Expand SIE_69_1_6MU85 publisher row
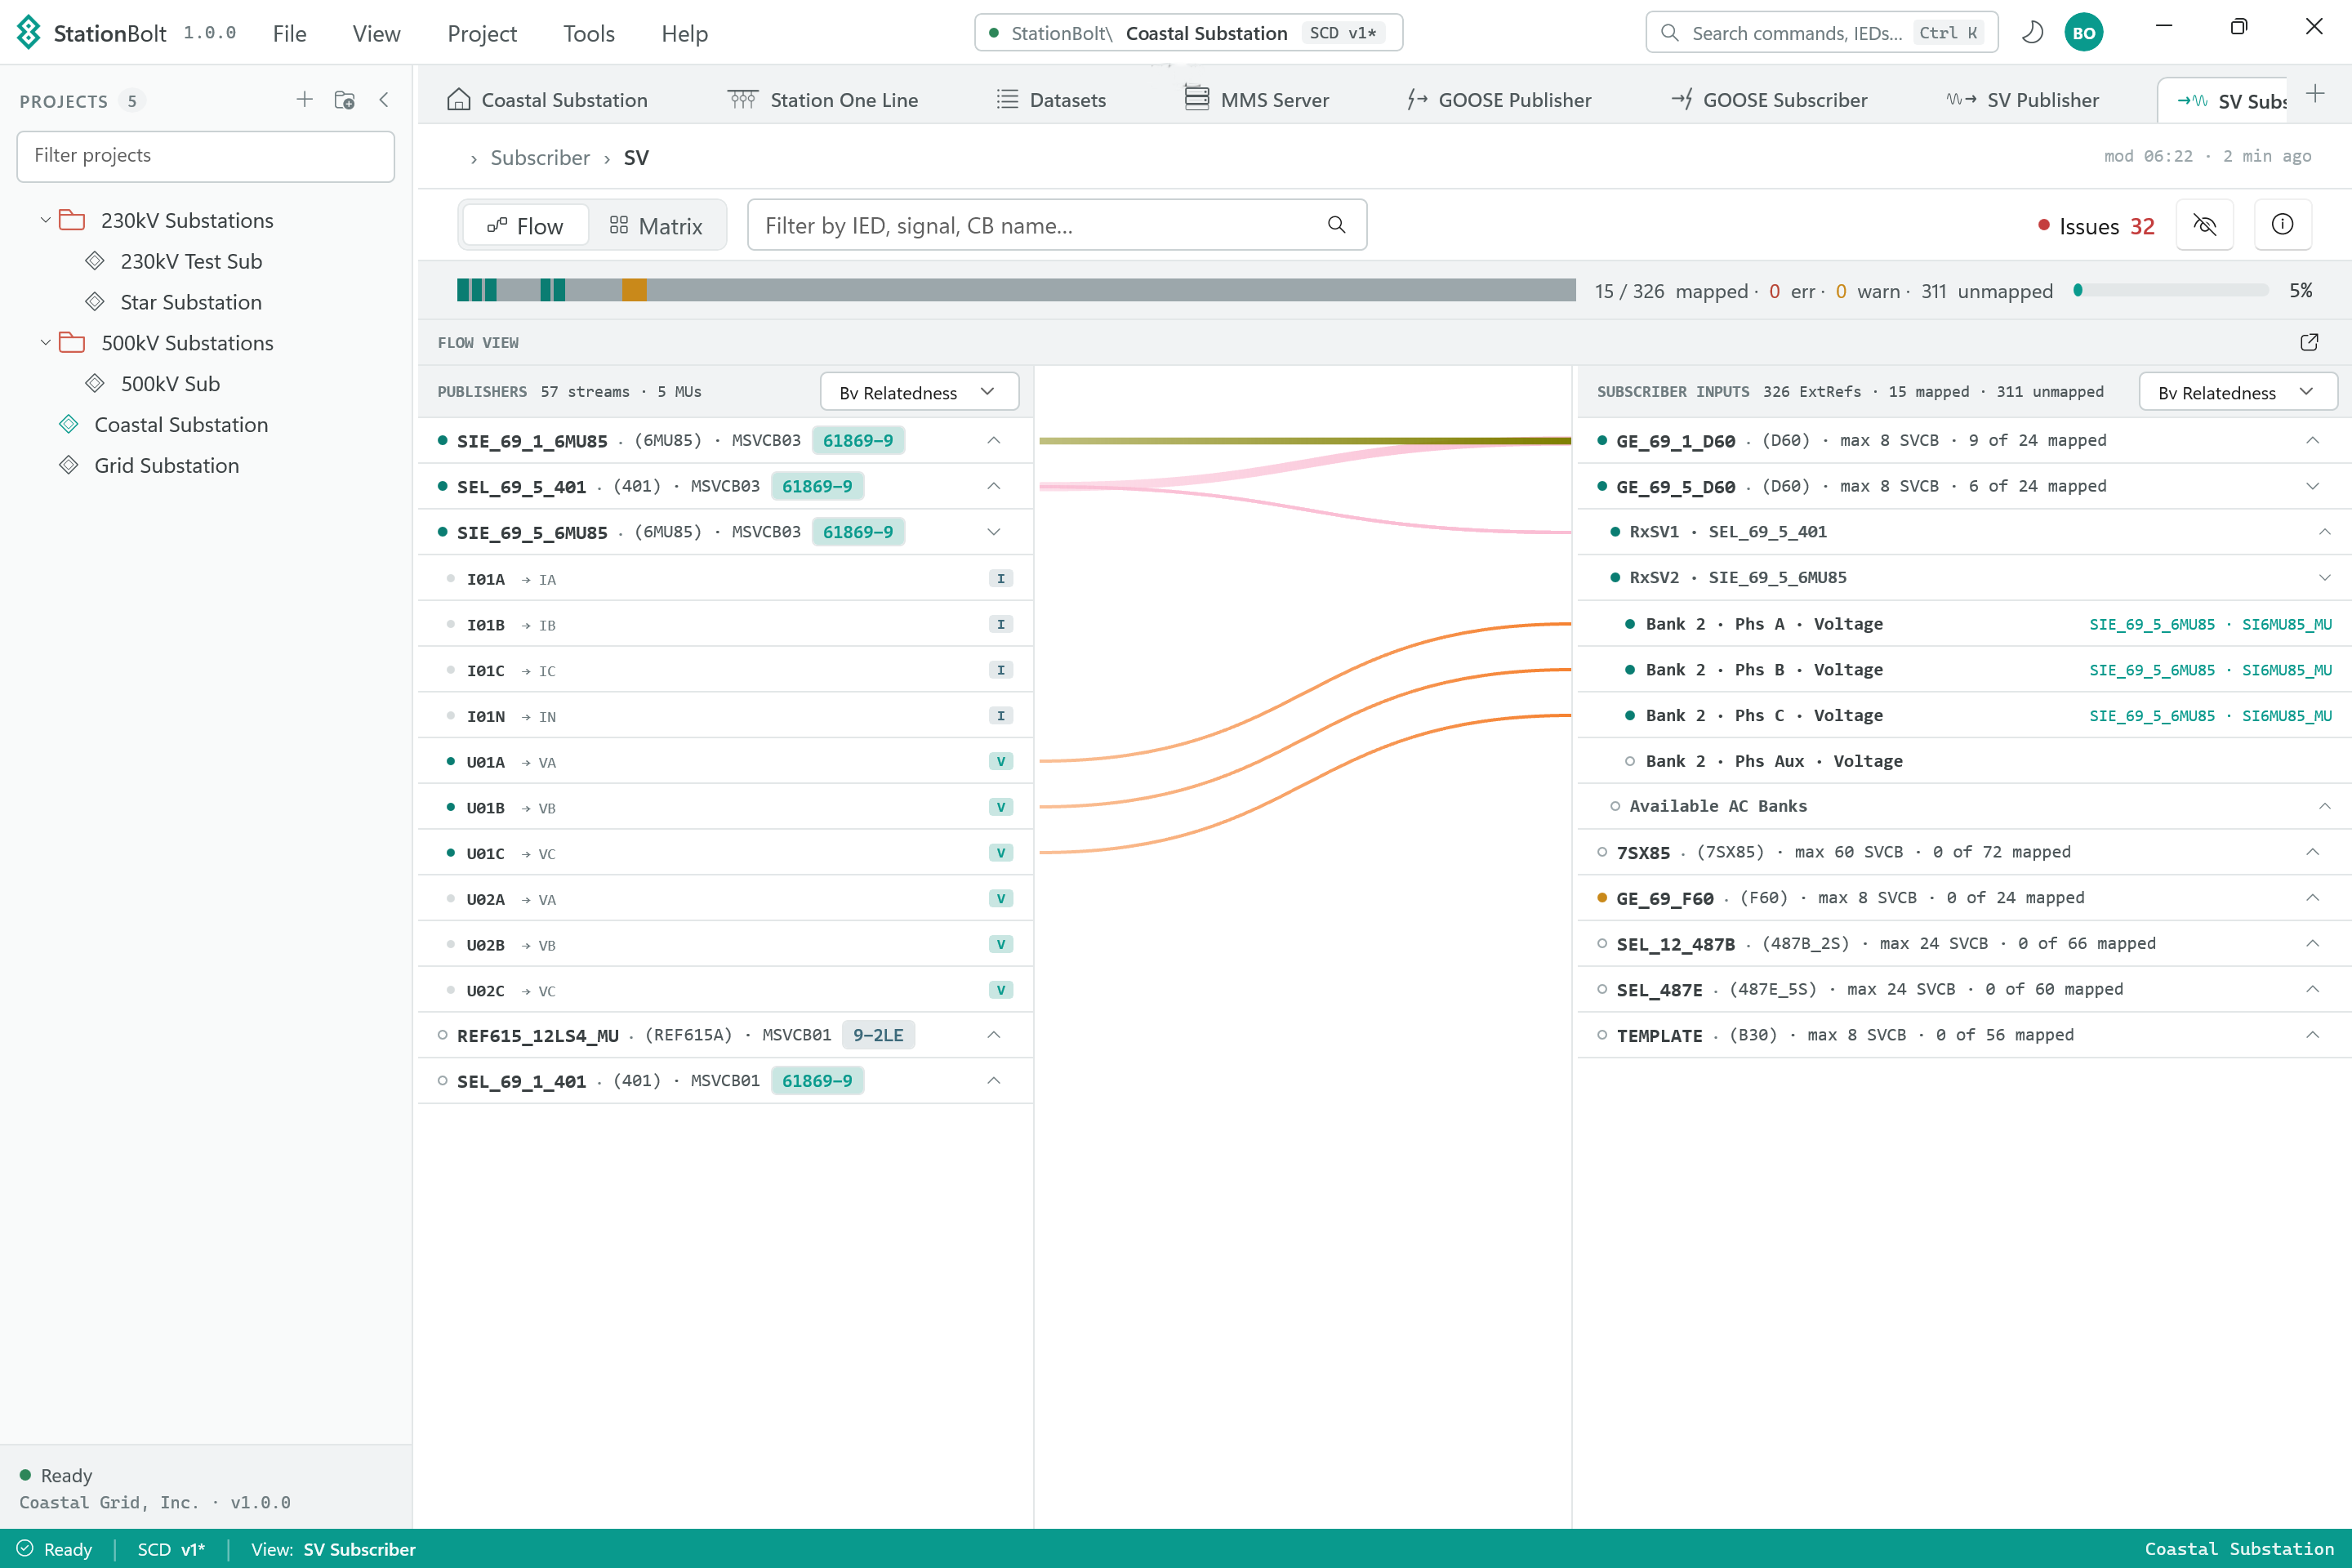The height and width of the screenshot is (1568, 2352). coord(994,440)
